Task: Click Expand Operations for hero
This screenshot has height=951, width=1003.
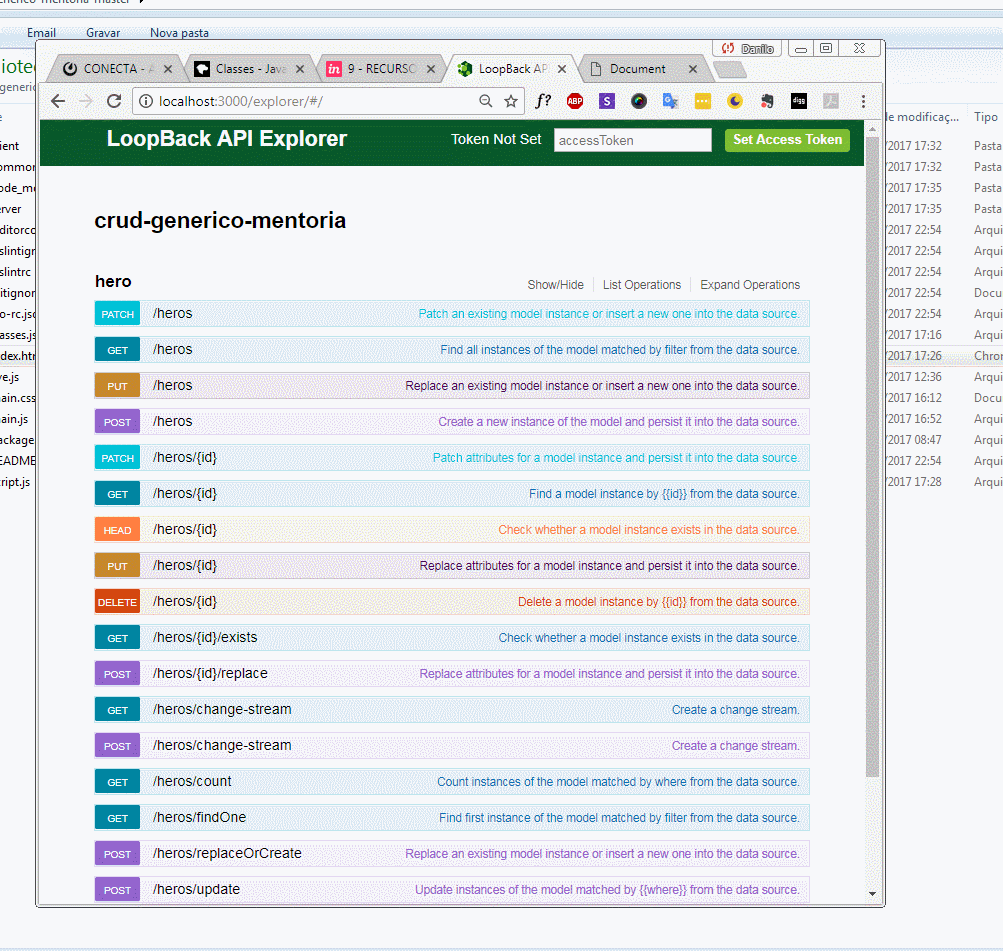Action: [750, 285]
